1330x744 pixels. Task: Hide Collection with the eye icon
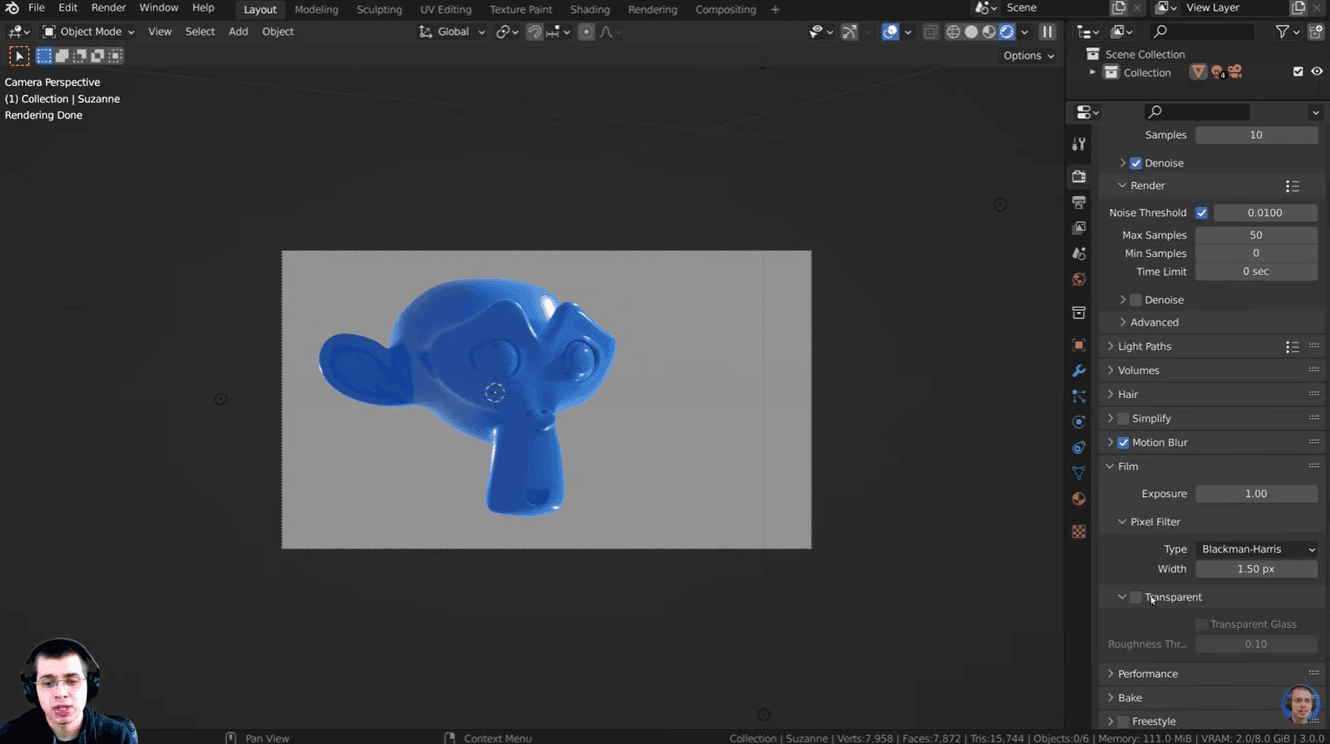(1316, 72)
